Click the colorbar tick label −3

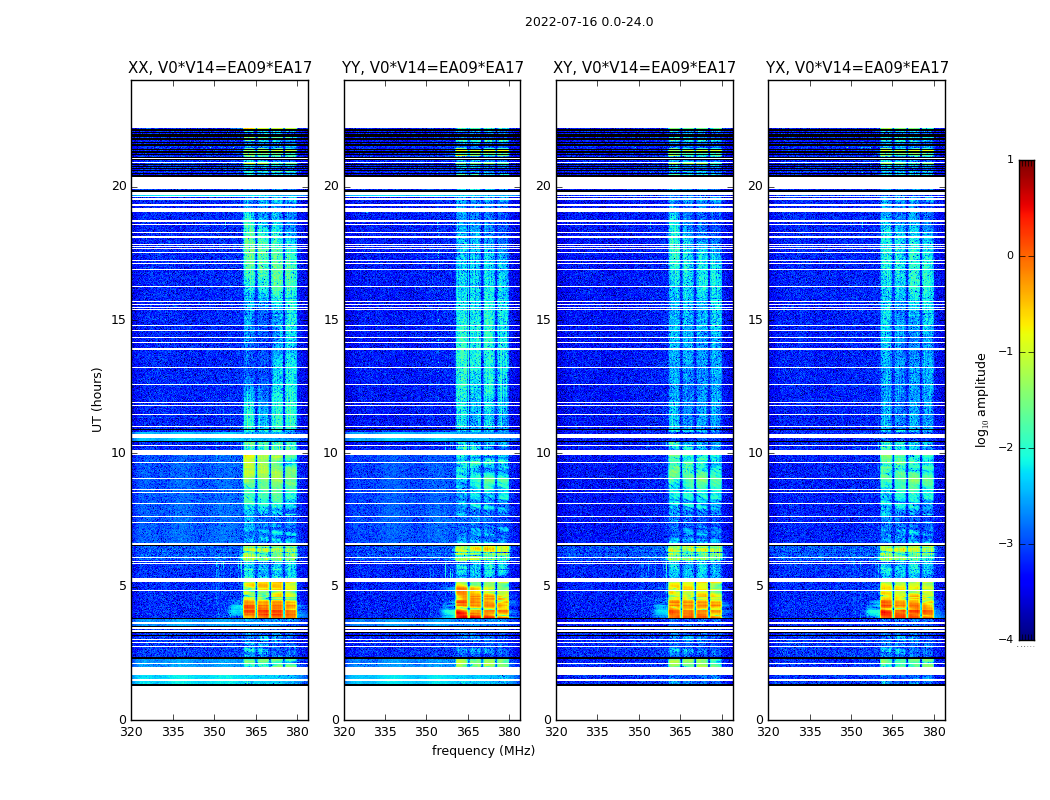[1006, 544]
